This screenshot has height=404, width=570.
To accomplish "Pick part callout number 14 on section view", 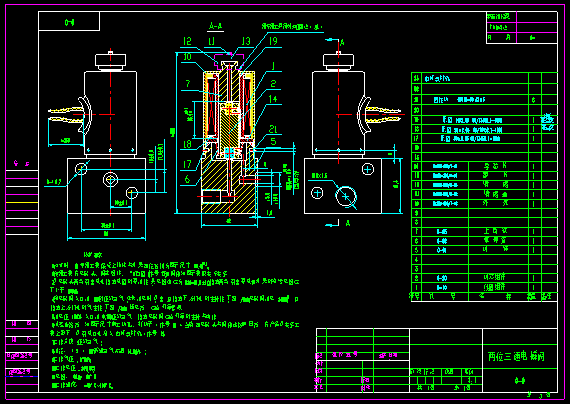I will pyautogui.click(x=273, y=99).
